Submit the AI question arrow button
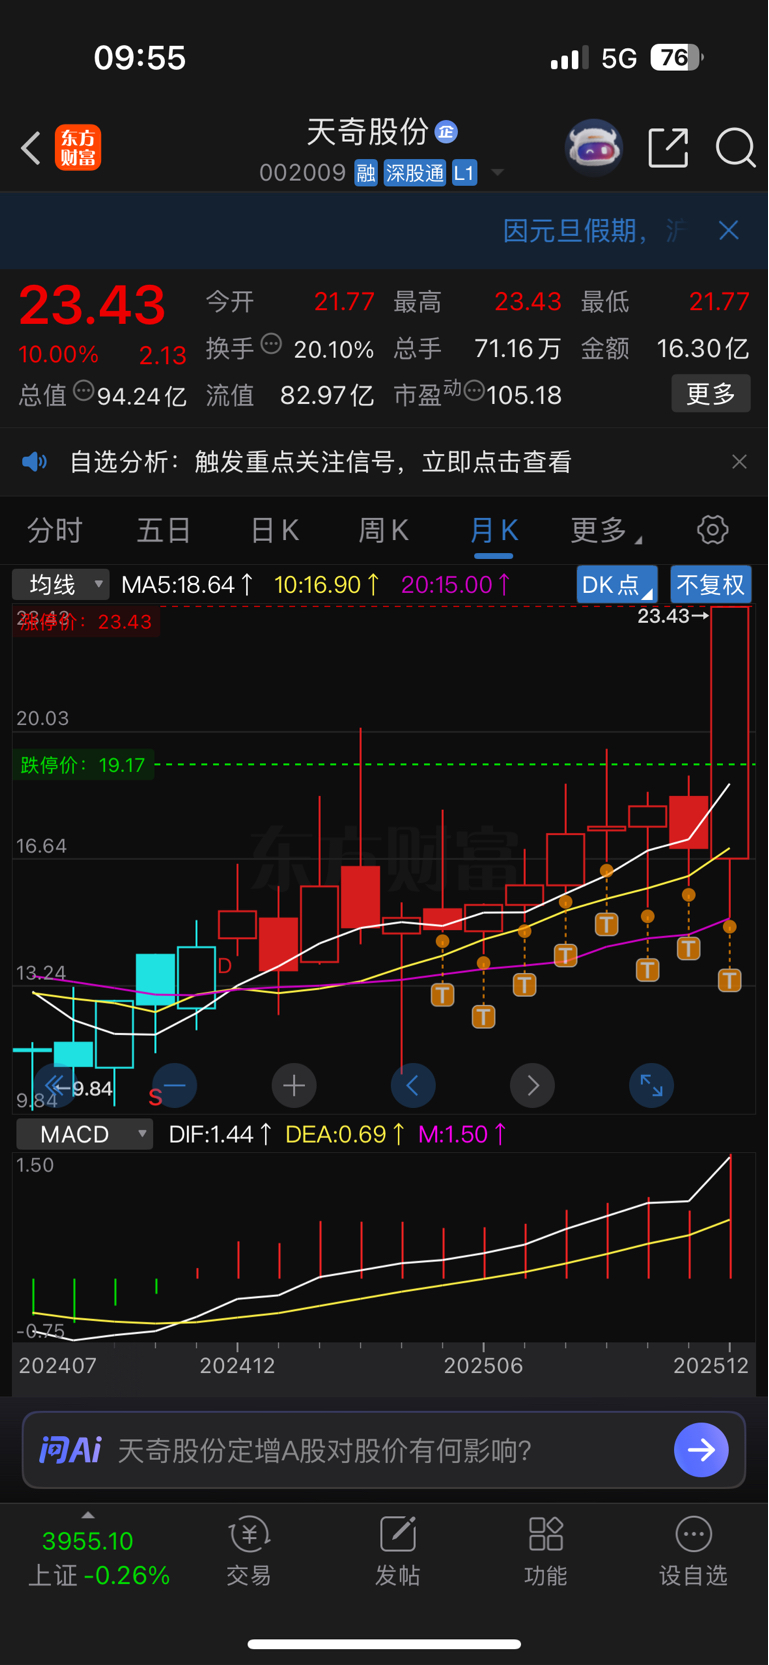 coord(701,1450)
